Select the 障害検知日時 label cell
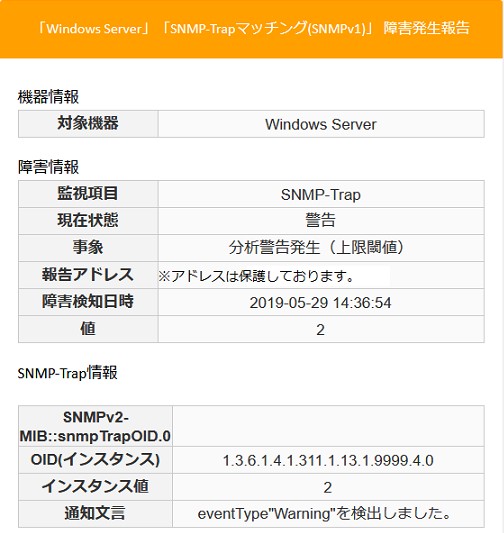The width and height of the screenshot is (504, 533). (88, 302)
